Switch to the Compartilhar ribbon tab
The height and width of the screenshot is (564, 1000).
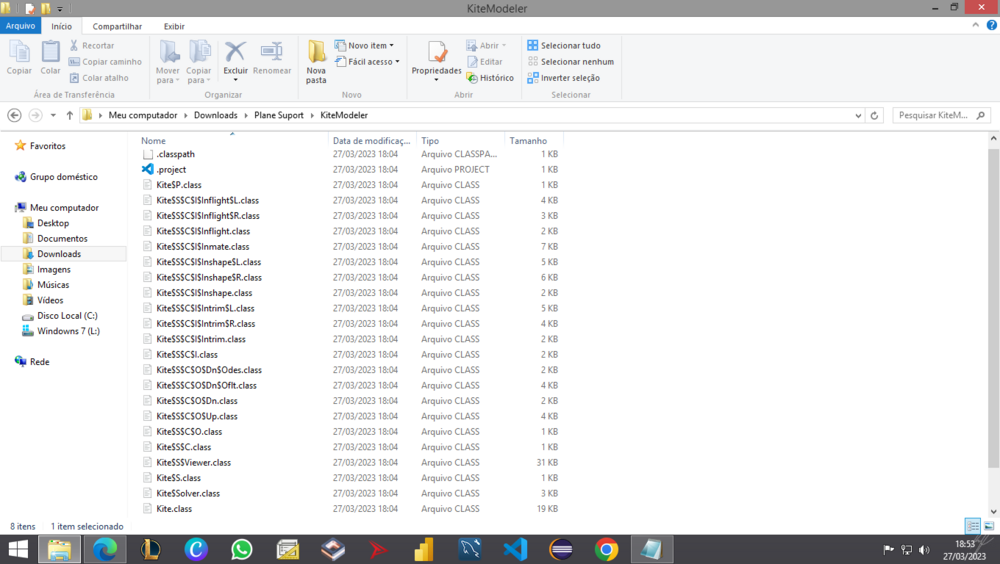117,27
